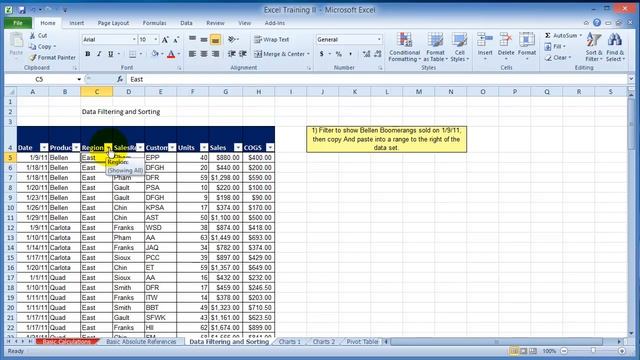
Task: Click the Wrap Text button
Action: pyautogui.click(x=271, y=40)
